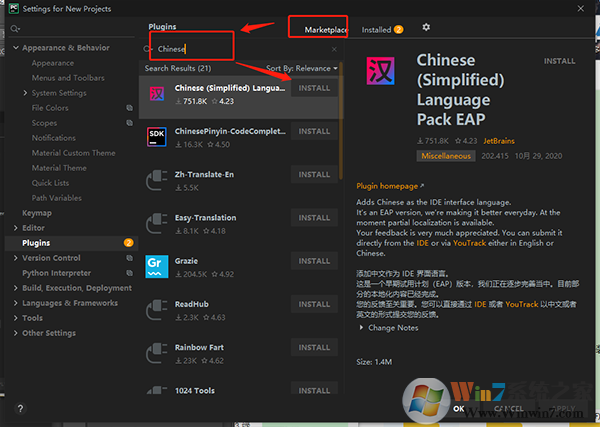Select Keymap in the settings tree
The width and height of the screenshot is (600, 427).
point(37,213)
